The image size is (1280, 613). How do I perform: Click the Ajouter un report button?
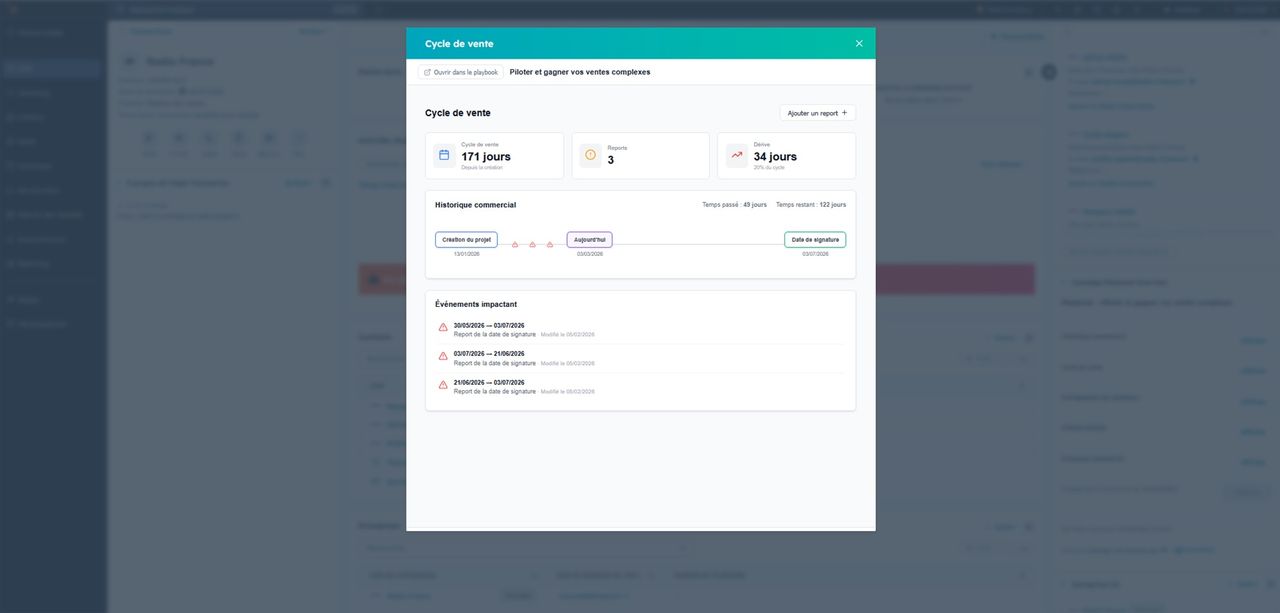811,111
